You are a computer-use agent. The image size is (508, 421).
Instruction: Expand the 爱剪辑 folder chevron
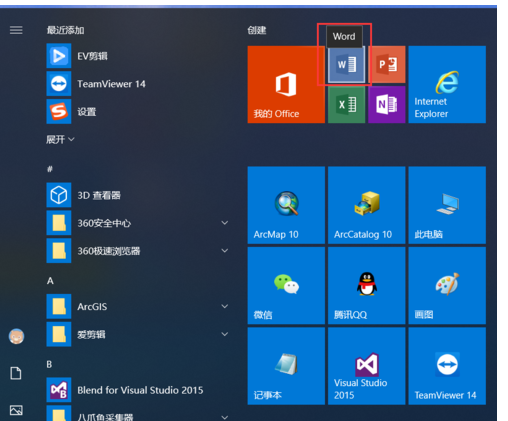click(225, 334)
